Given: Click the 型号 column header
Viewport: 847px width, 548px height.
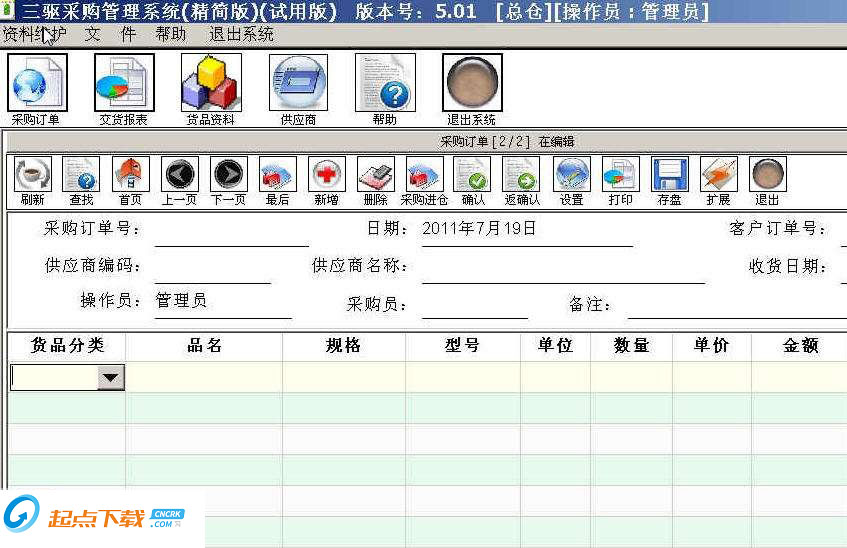Looking at the screenshot, I should coord(463,346).
